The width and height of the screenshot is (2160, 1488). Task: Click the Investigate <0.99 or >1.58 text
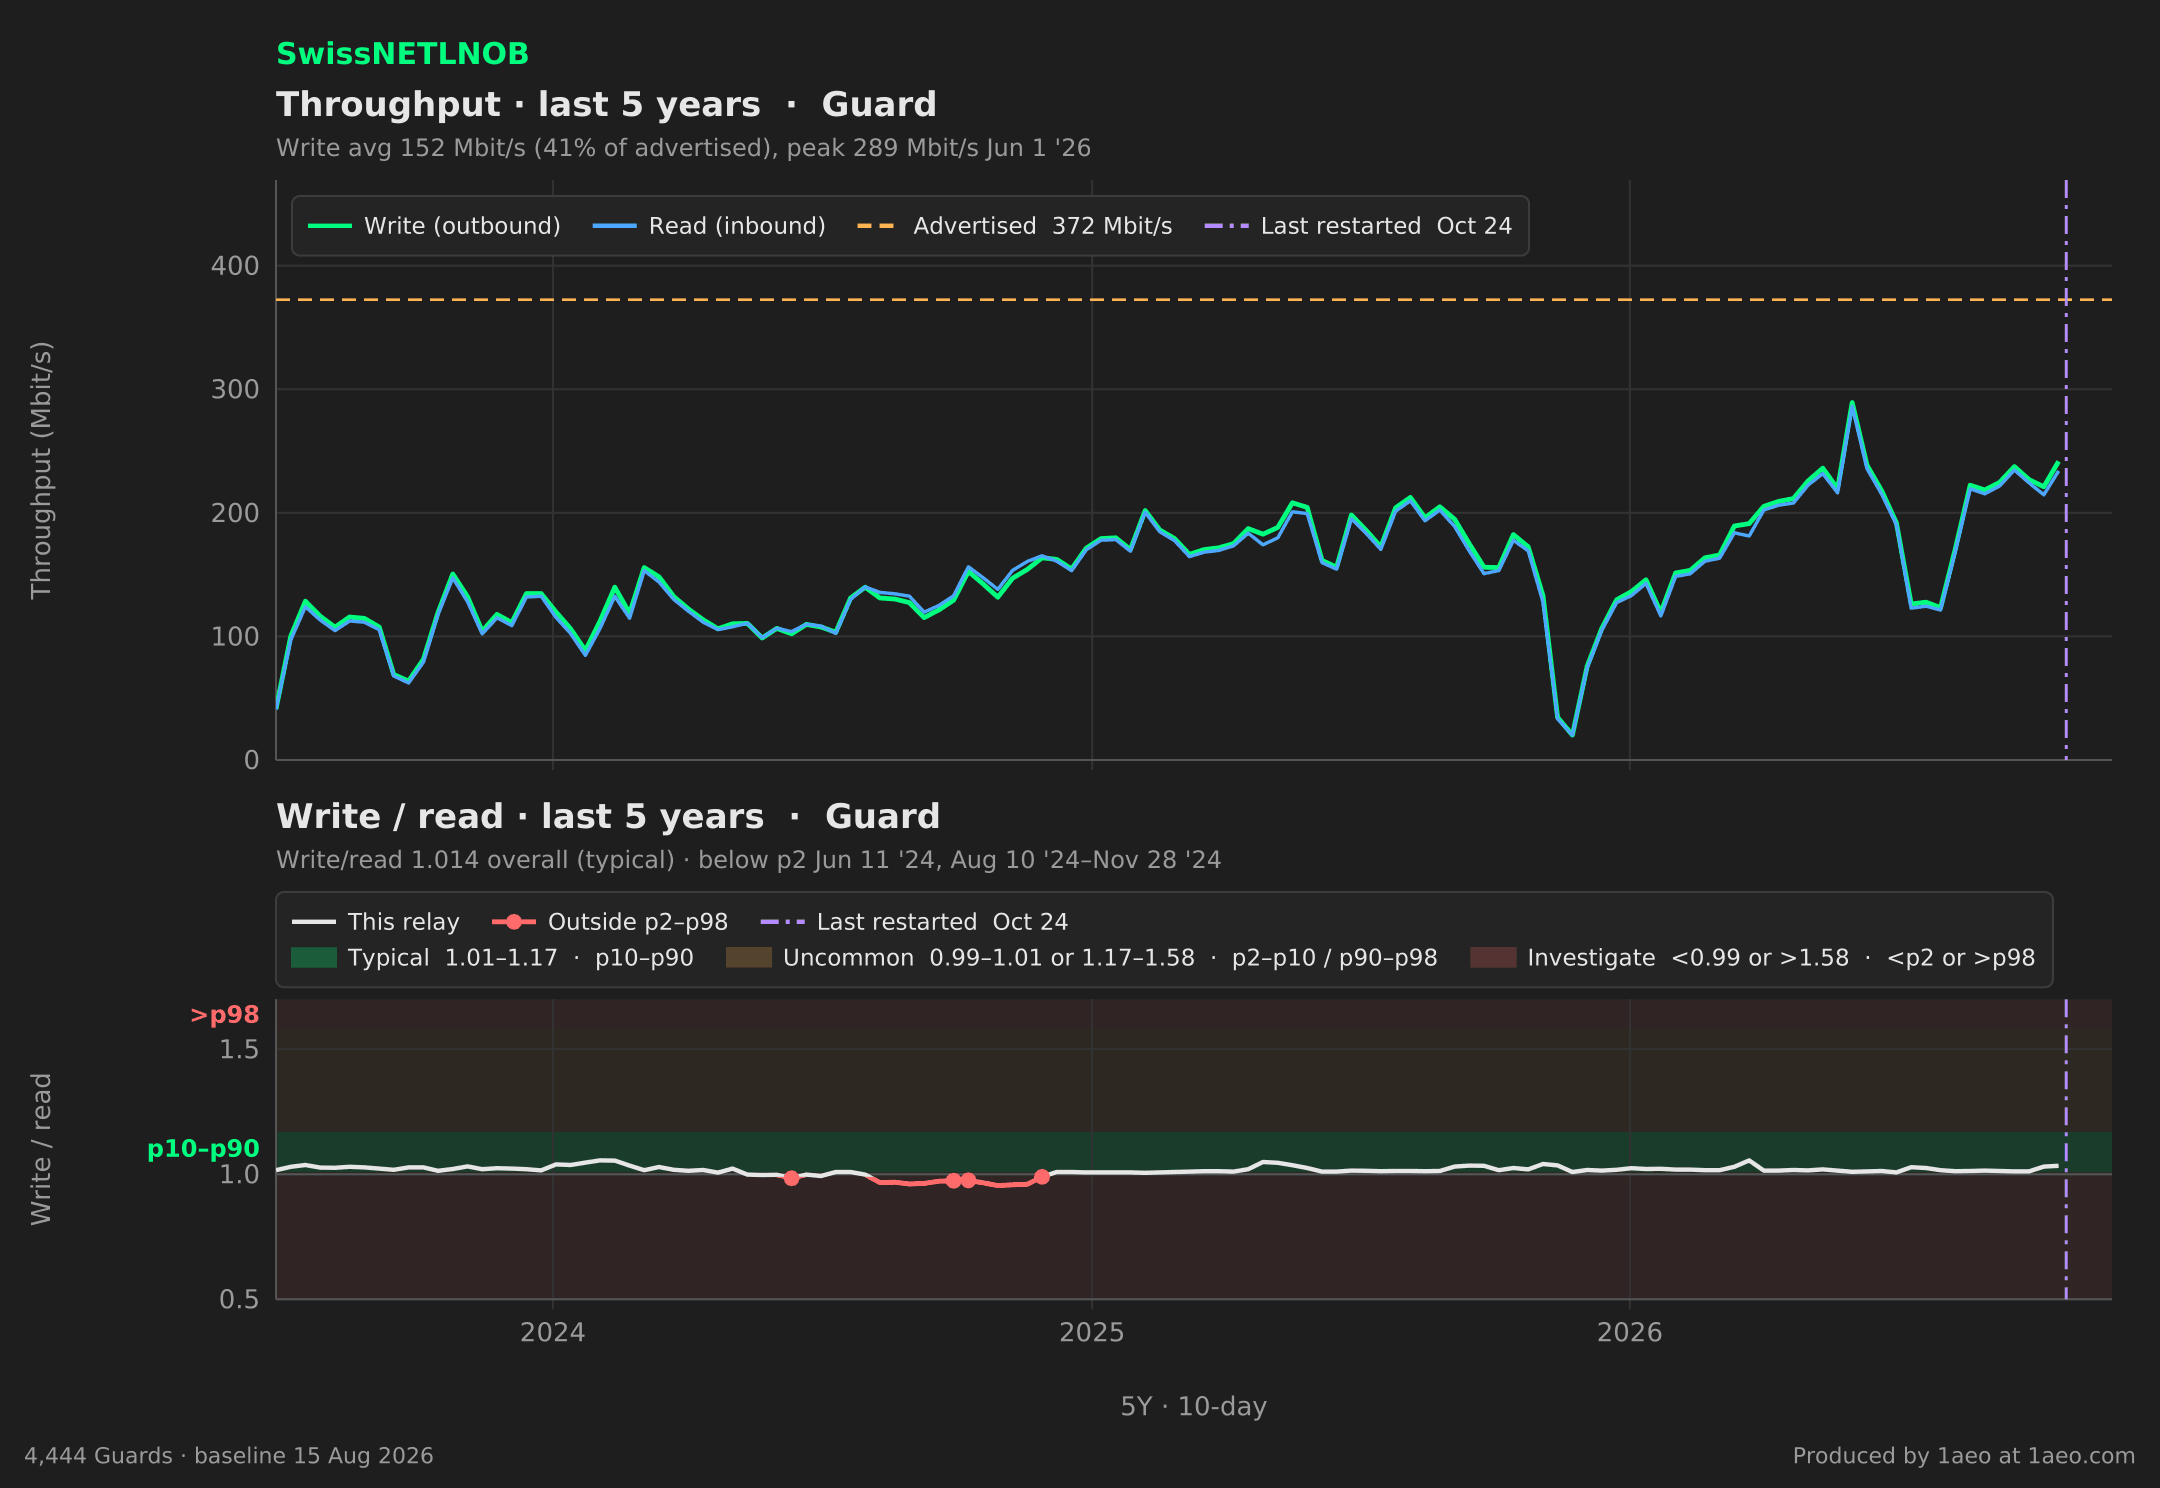point(1781,958)
